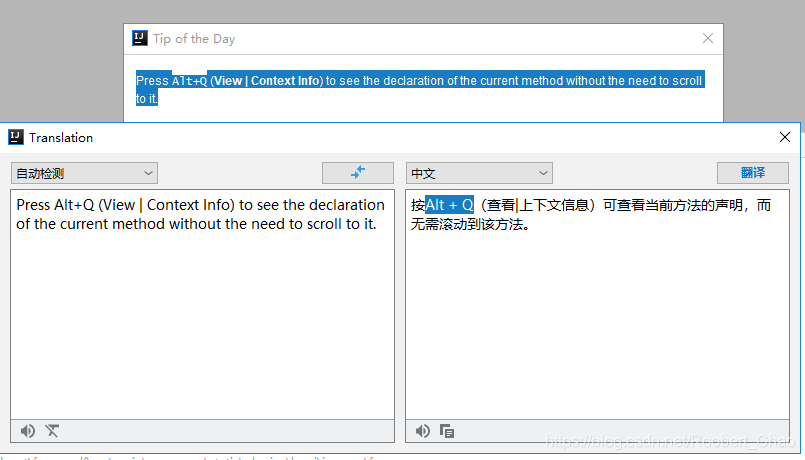Play audio of the English source text
Viewport: 805px width, 460px height.
(x=28, y=431)
